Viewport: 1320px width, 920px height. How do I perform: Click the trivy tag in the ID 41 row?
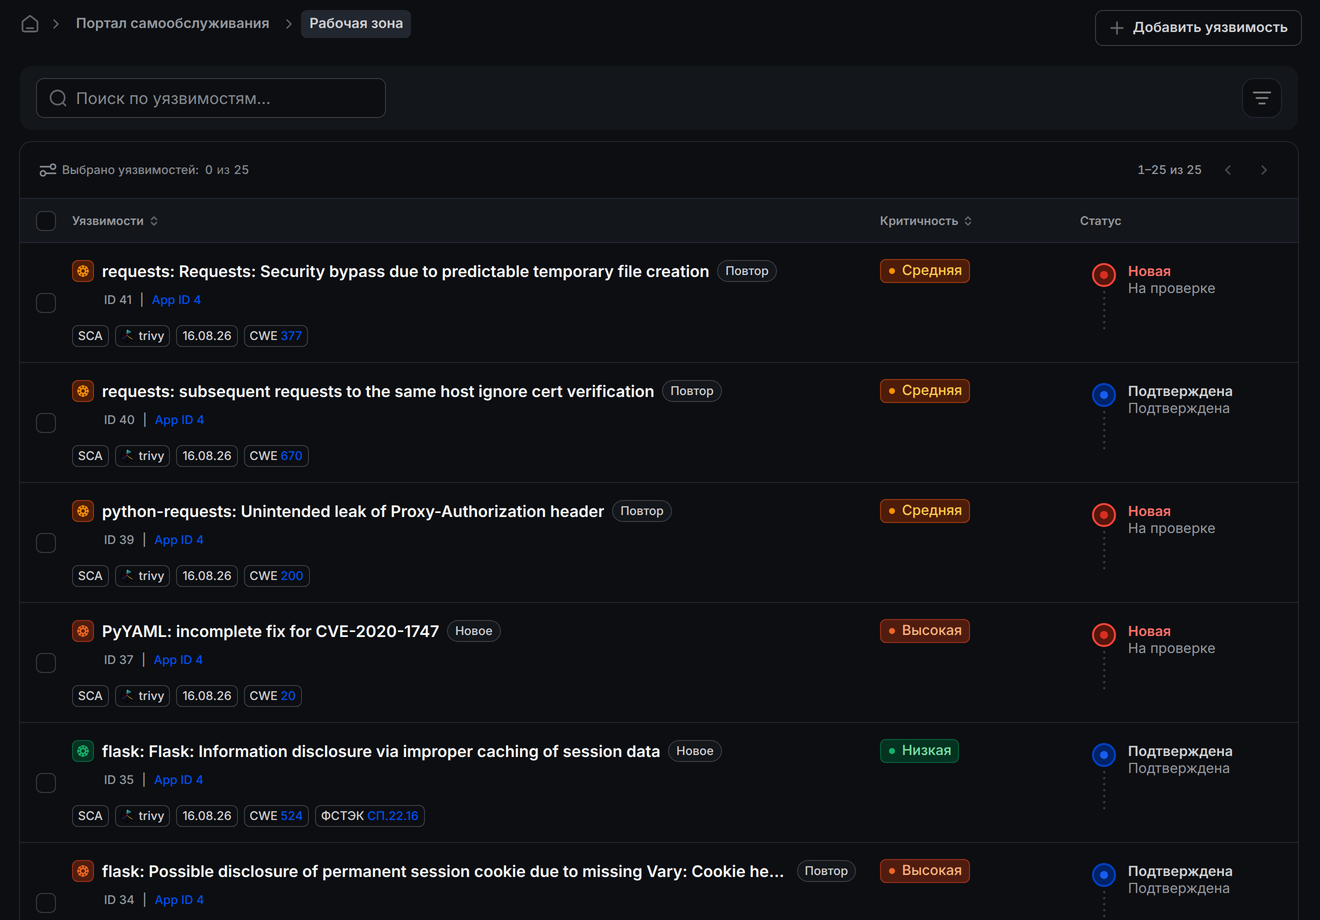(142, 336)
